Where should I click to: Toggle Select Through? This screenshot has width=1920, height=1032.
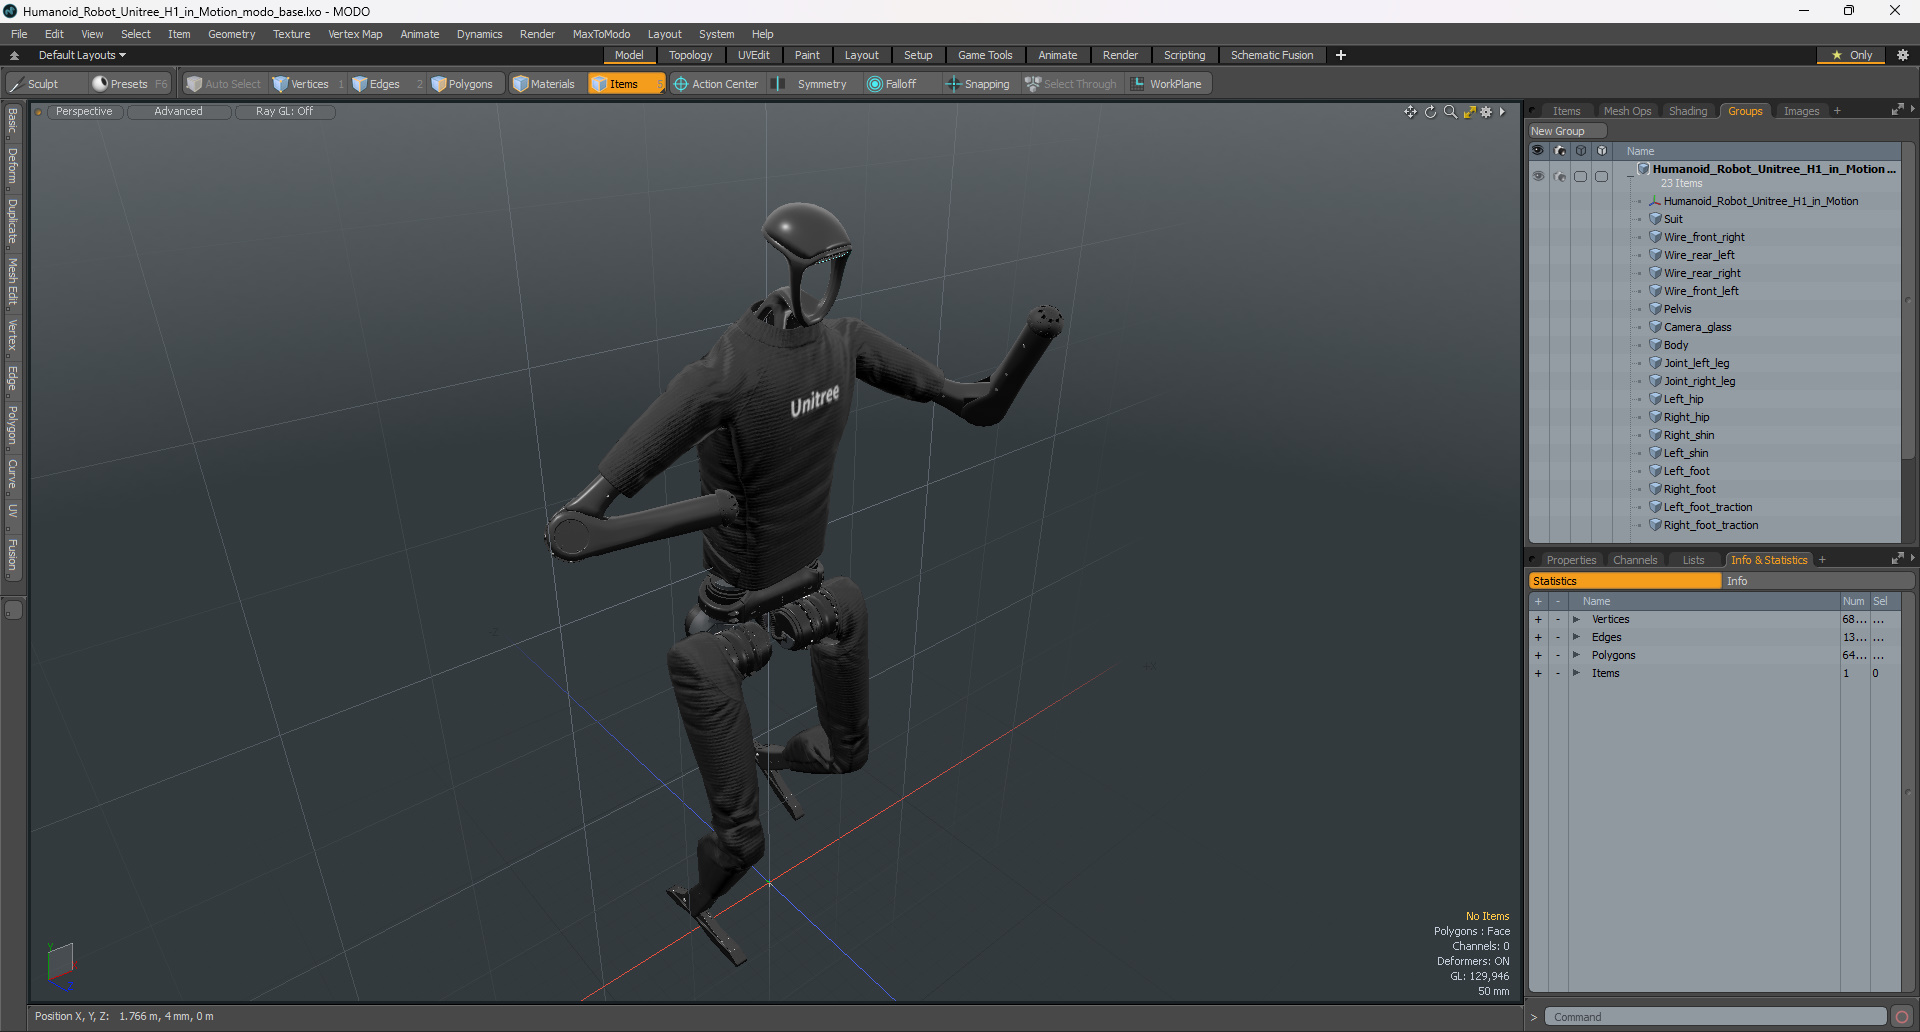click(x=1071, y=84)
